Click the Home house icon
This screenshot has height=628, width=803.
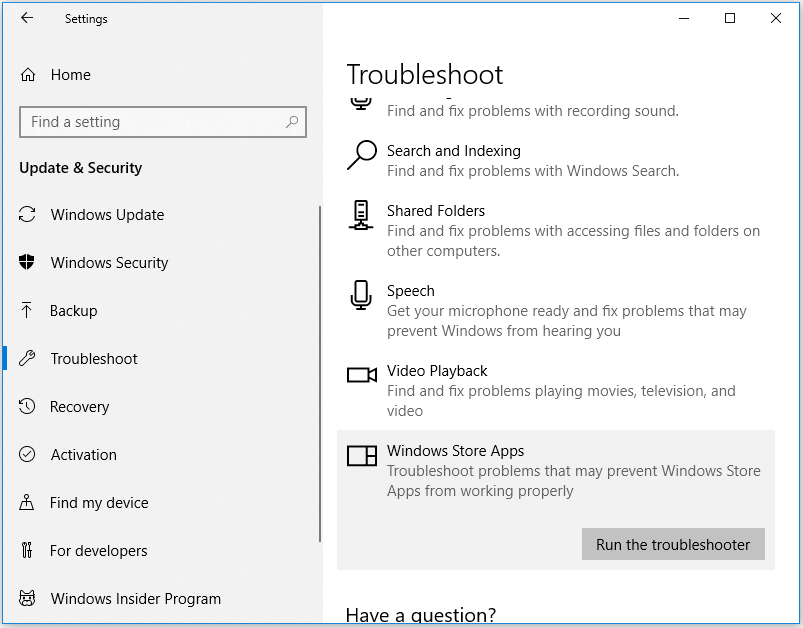point(28,75)
